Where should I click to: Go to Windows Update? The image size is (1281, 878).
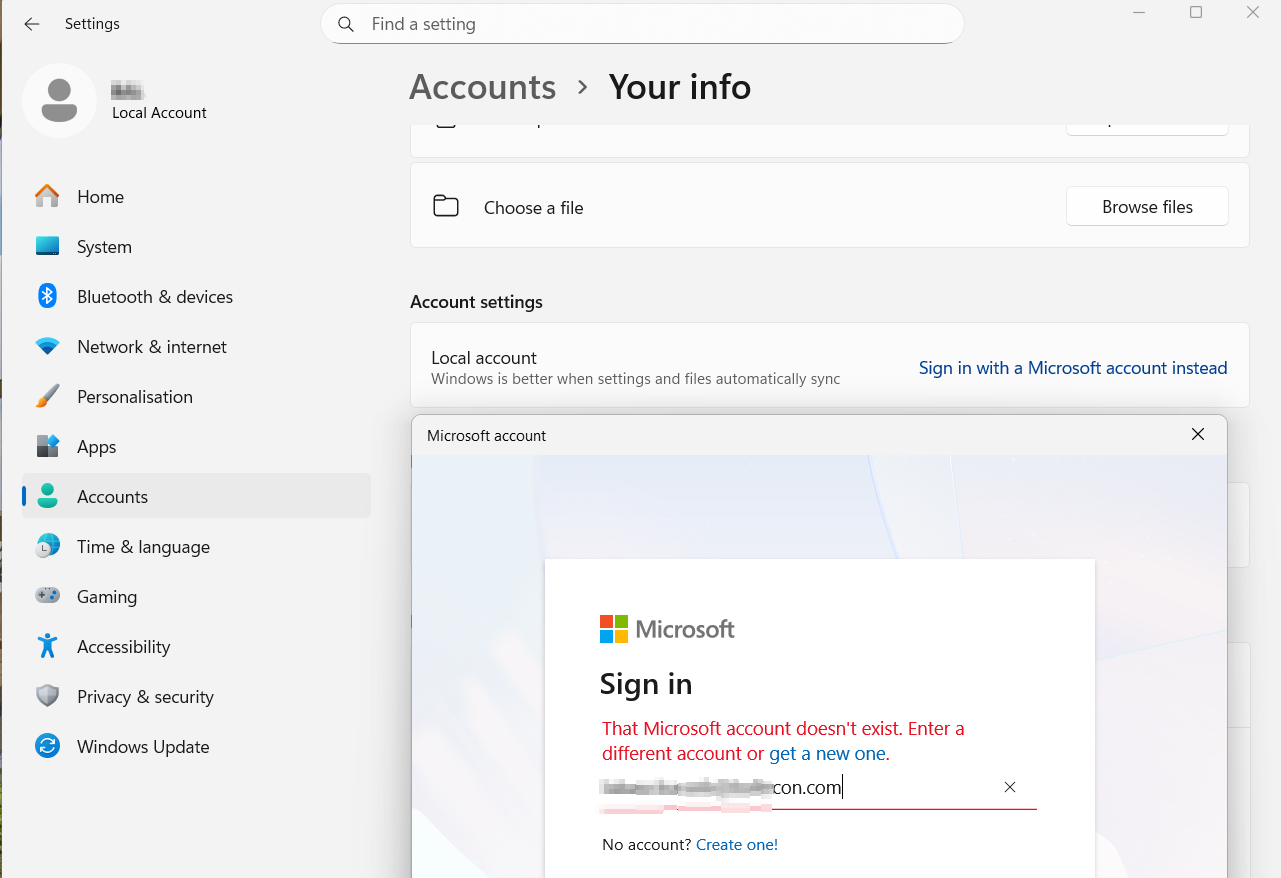click(x=196, y=747)
